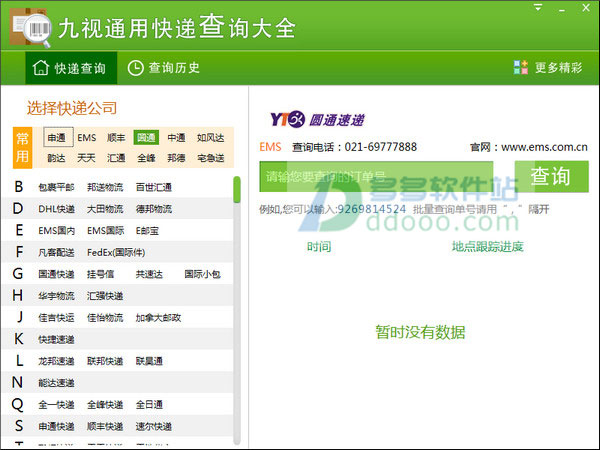The height and width of the screenshot is (450, 600).
Task: Choose 汇强快递 company
Action: (x=105, y=296)
